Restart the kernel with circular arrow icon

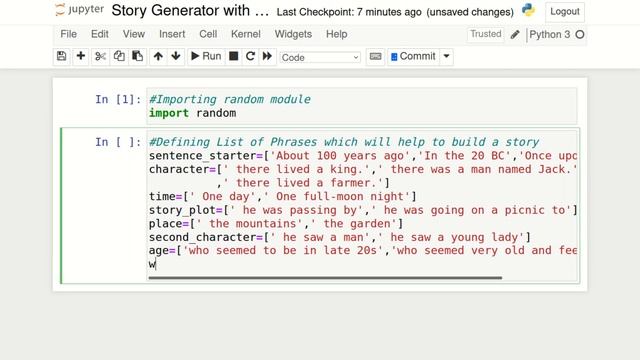point(250,56)
